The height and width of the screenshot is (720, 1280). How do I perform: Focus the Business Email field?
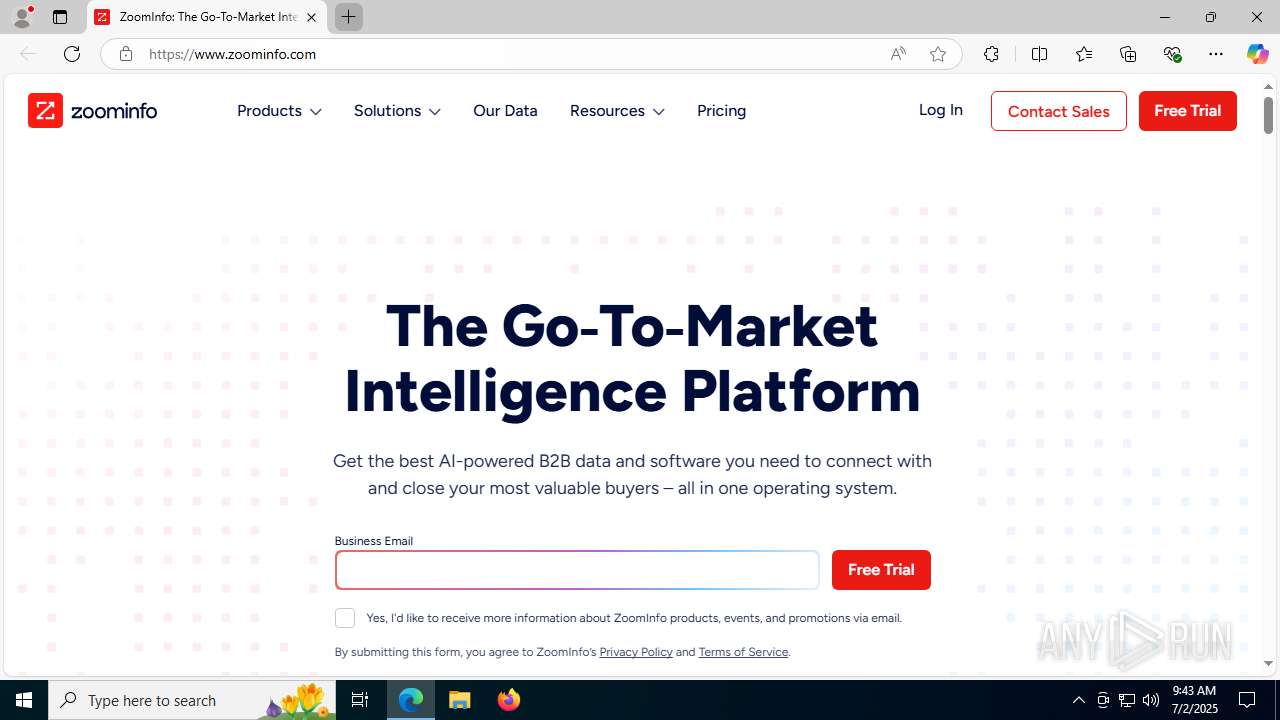[577, 570]
